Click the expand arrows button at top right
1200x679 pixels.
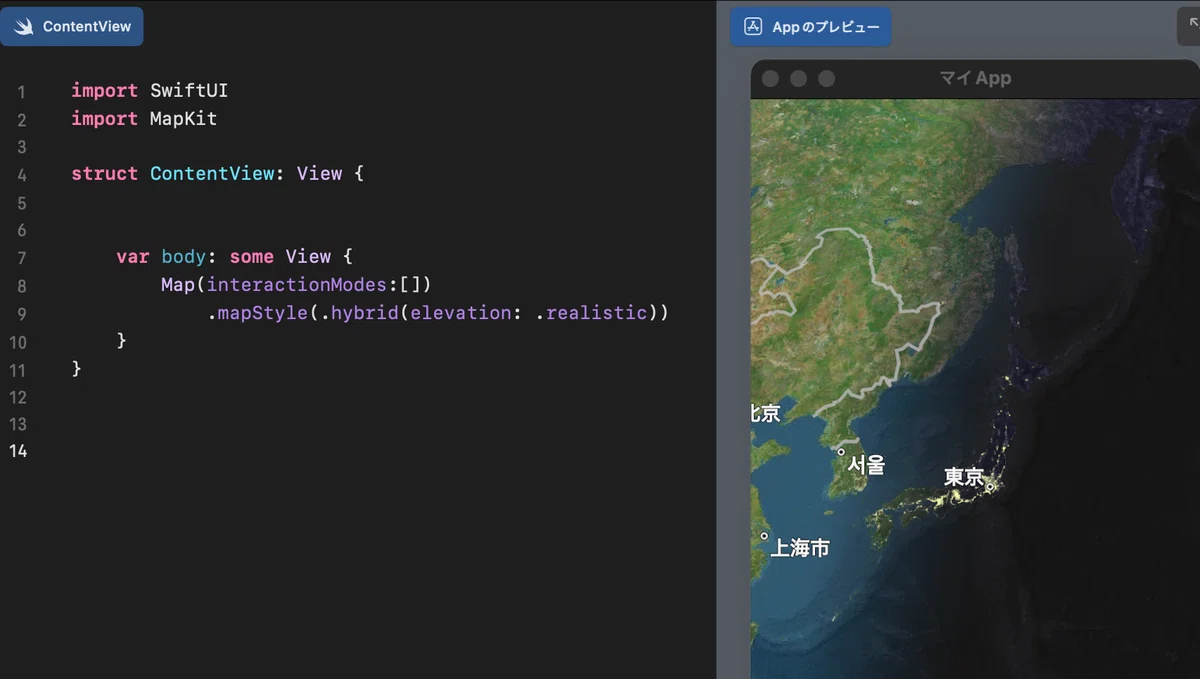(x=1190, y=26)
